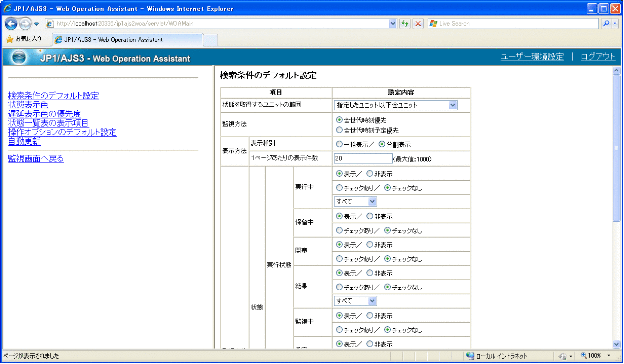The image size is (624, 364).
Task: Click the ログアウト link
Action: pyautogui.click(x=598, y=57)
